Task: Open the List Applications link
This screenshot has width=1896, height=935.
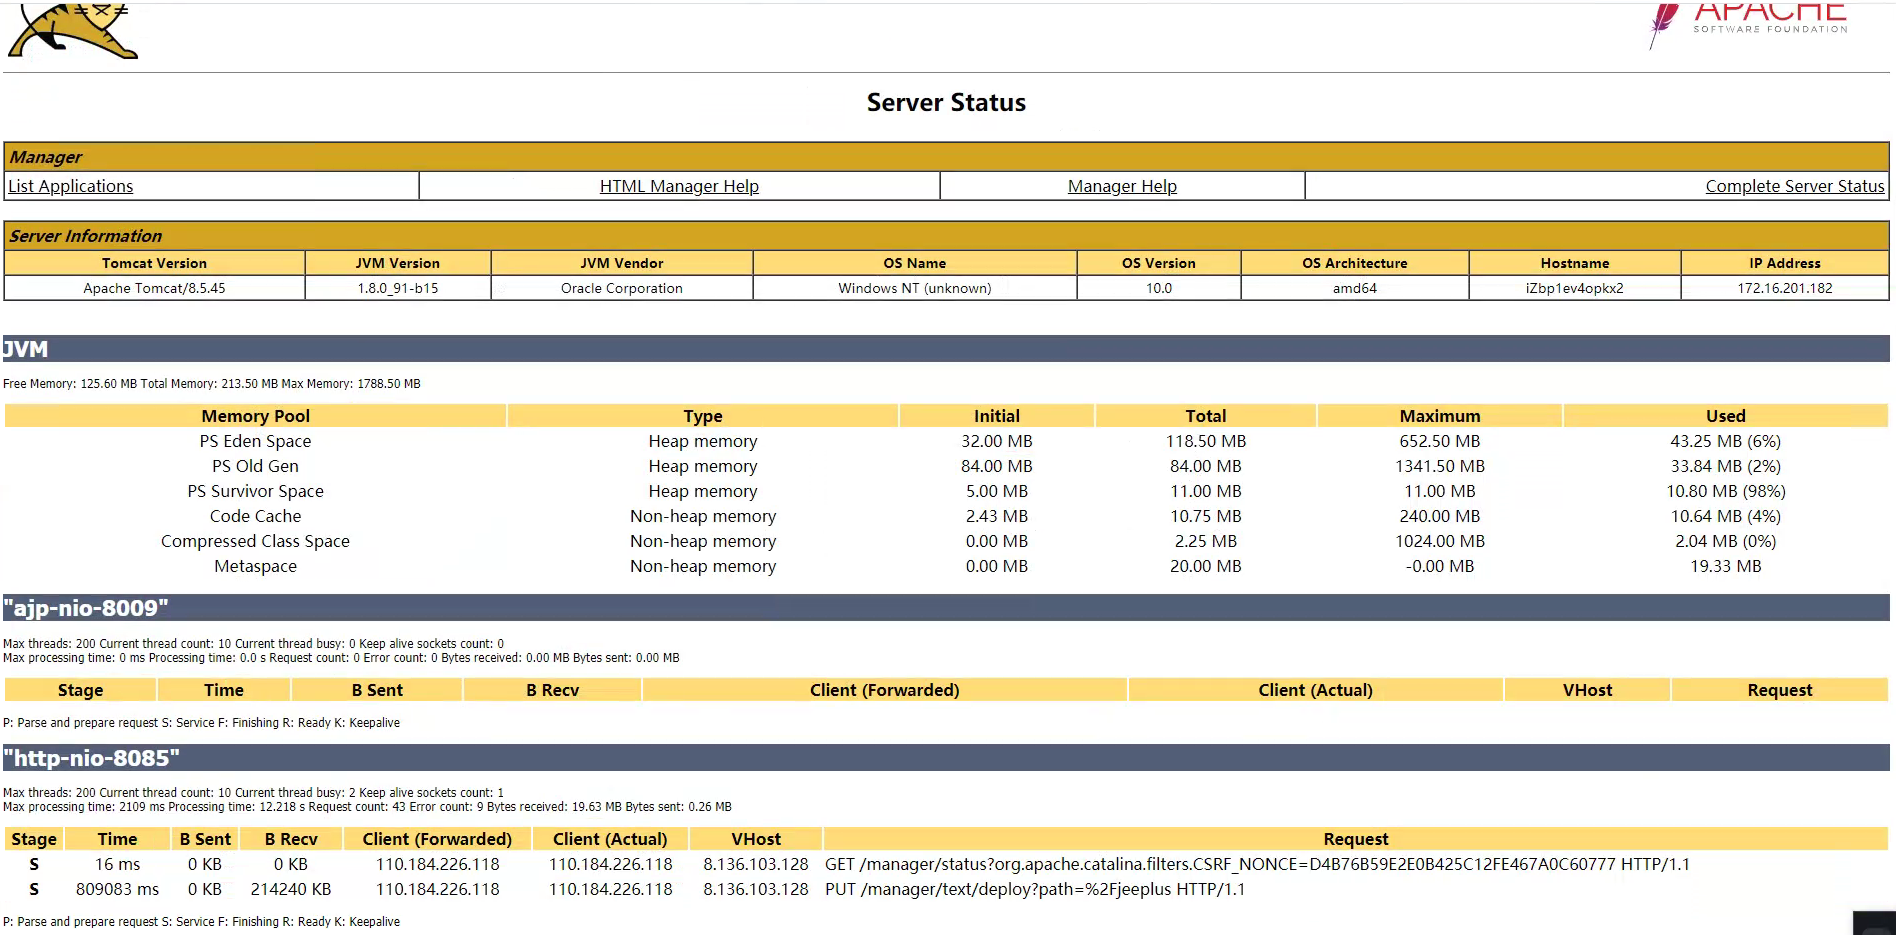Action: tap(71, 186)
